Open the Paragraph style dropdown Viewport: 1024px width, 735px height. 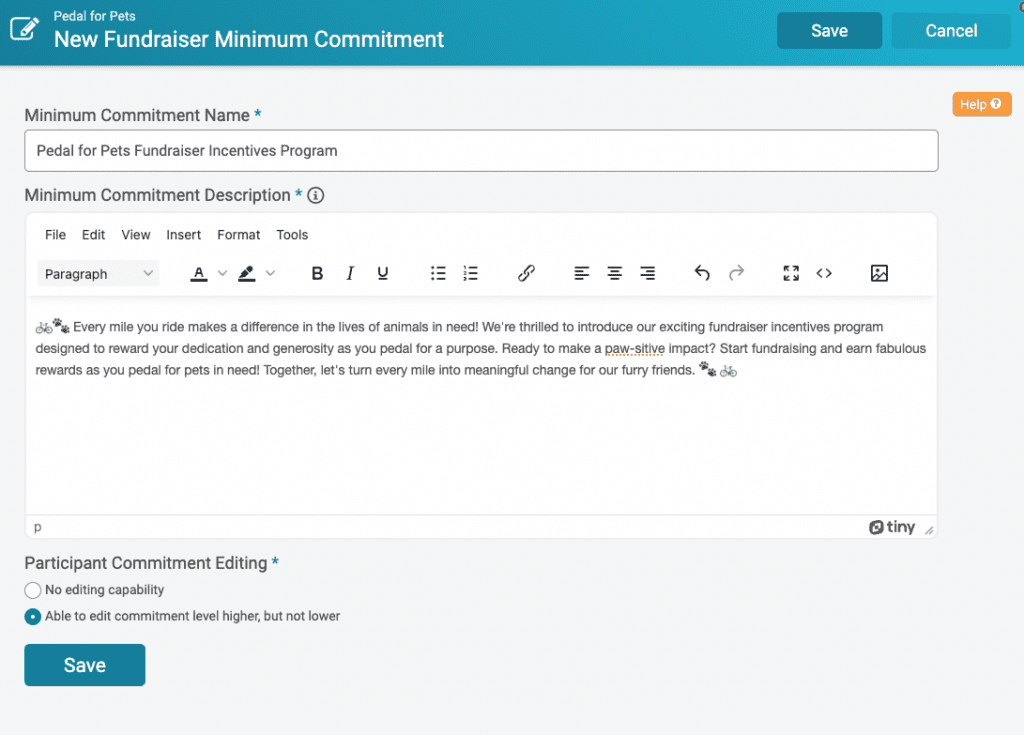(x=98, y=274)
